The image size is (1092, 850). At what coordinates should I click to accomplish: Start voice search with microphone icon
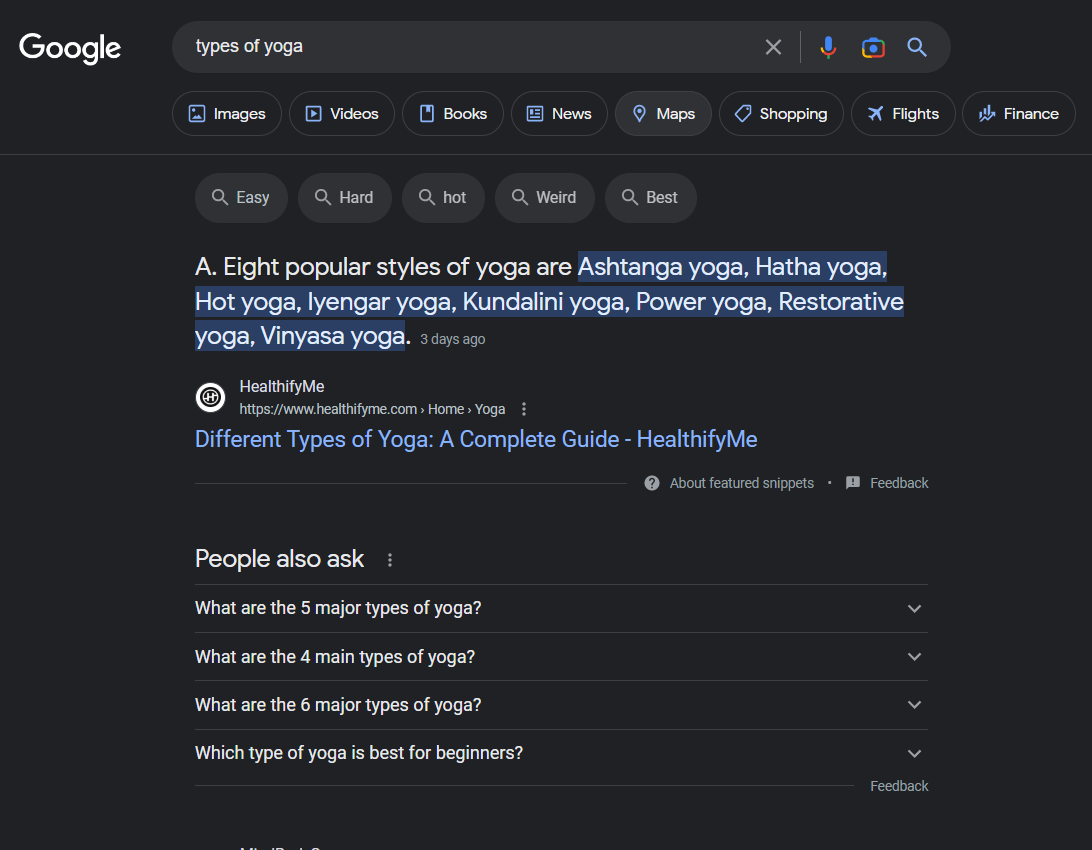828,47
